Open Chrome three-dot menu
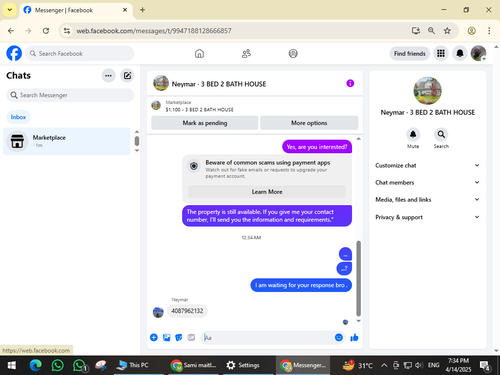Viewport: 500px width, 375px height. tap(489, 31)
